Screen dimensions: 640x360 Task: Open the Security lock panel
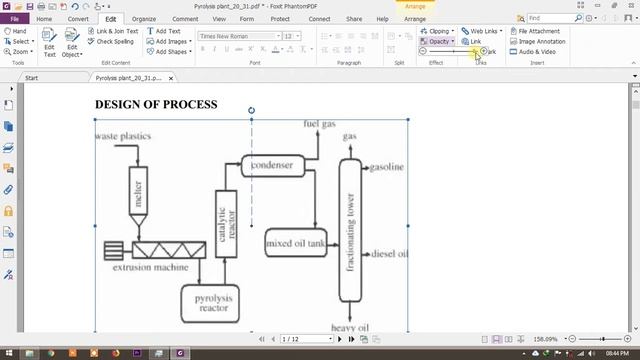tap(8, 211)
